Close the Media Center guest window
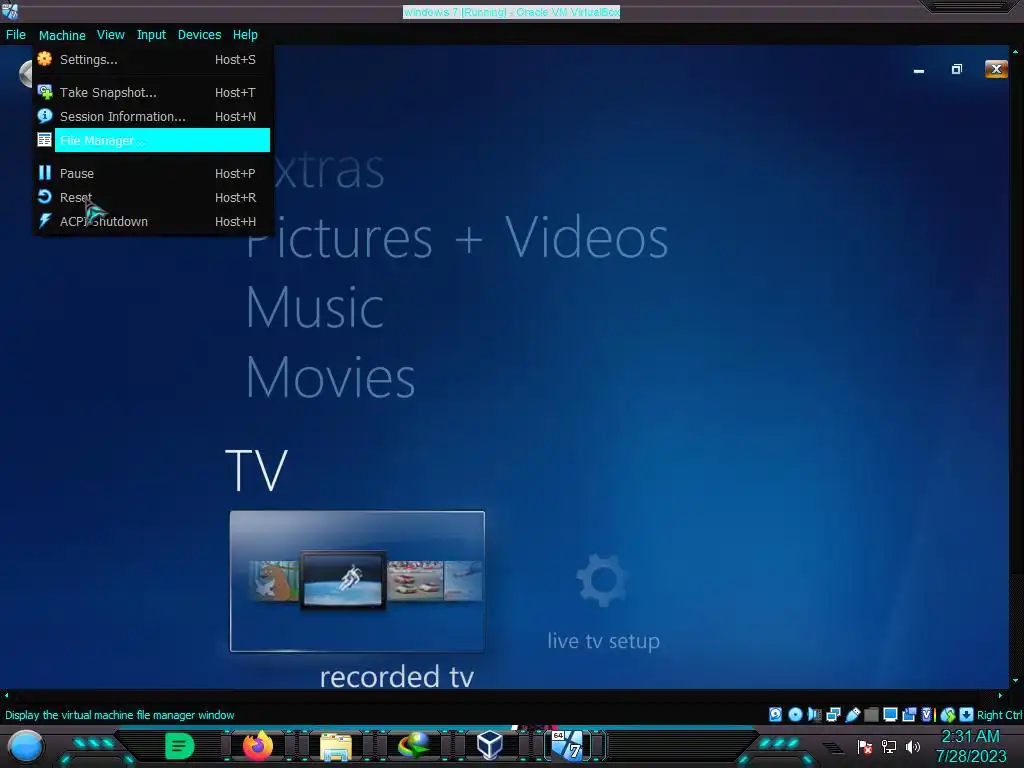The image size is (1024, 768). point(996,69)
